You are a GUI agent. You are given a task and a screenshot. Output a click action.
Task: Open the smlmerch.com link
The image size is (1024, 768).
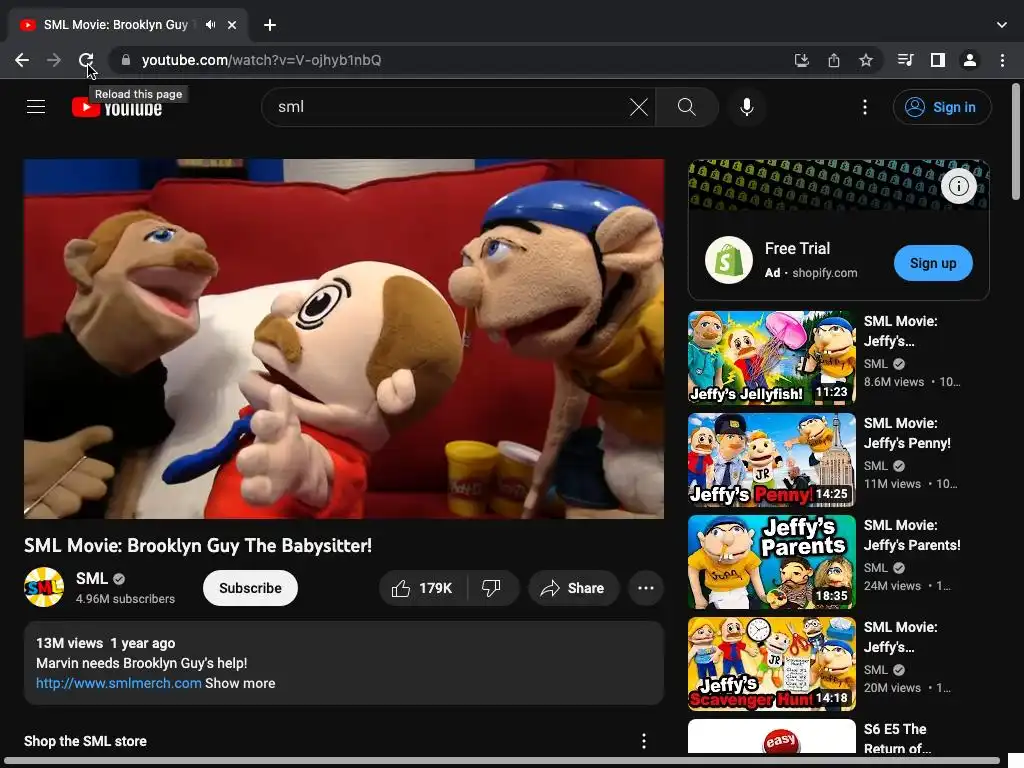pos(118,683)
